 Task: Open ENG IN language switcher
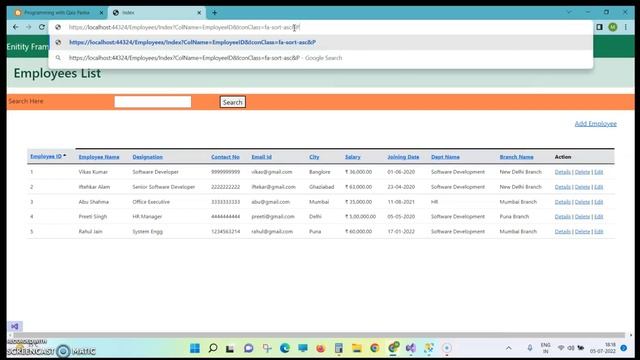(545, 348)
